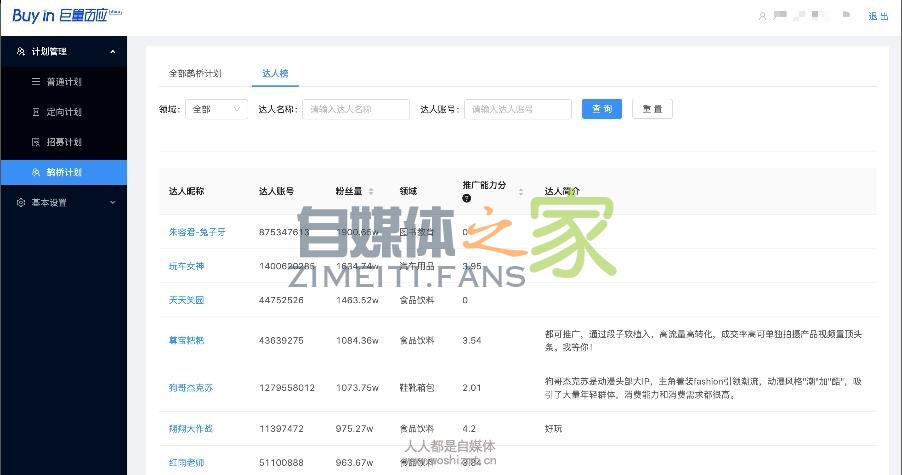The height and width of the screenshot is (475, 902).
Task: Click account number 44752526
Action: [x=281, y=300]
